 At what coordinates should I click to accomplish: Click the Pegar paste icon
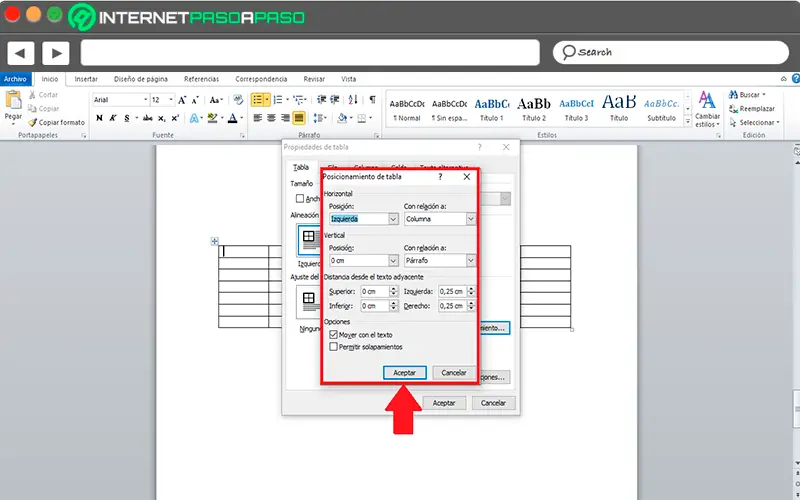tap(13, 101)
